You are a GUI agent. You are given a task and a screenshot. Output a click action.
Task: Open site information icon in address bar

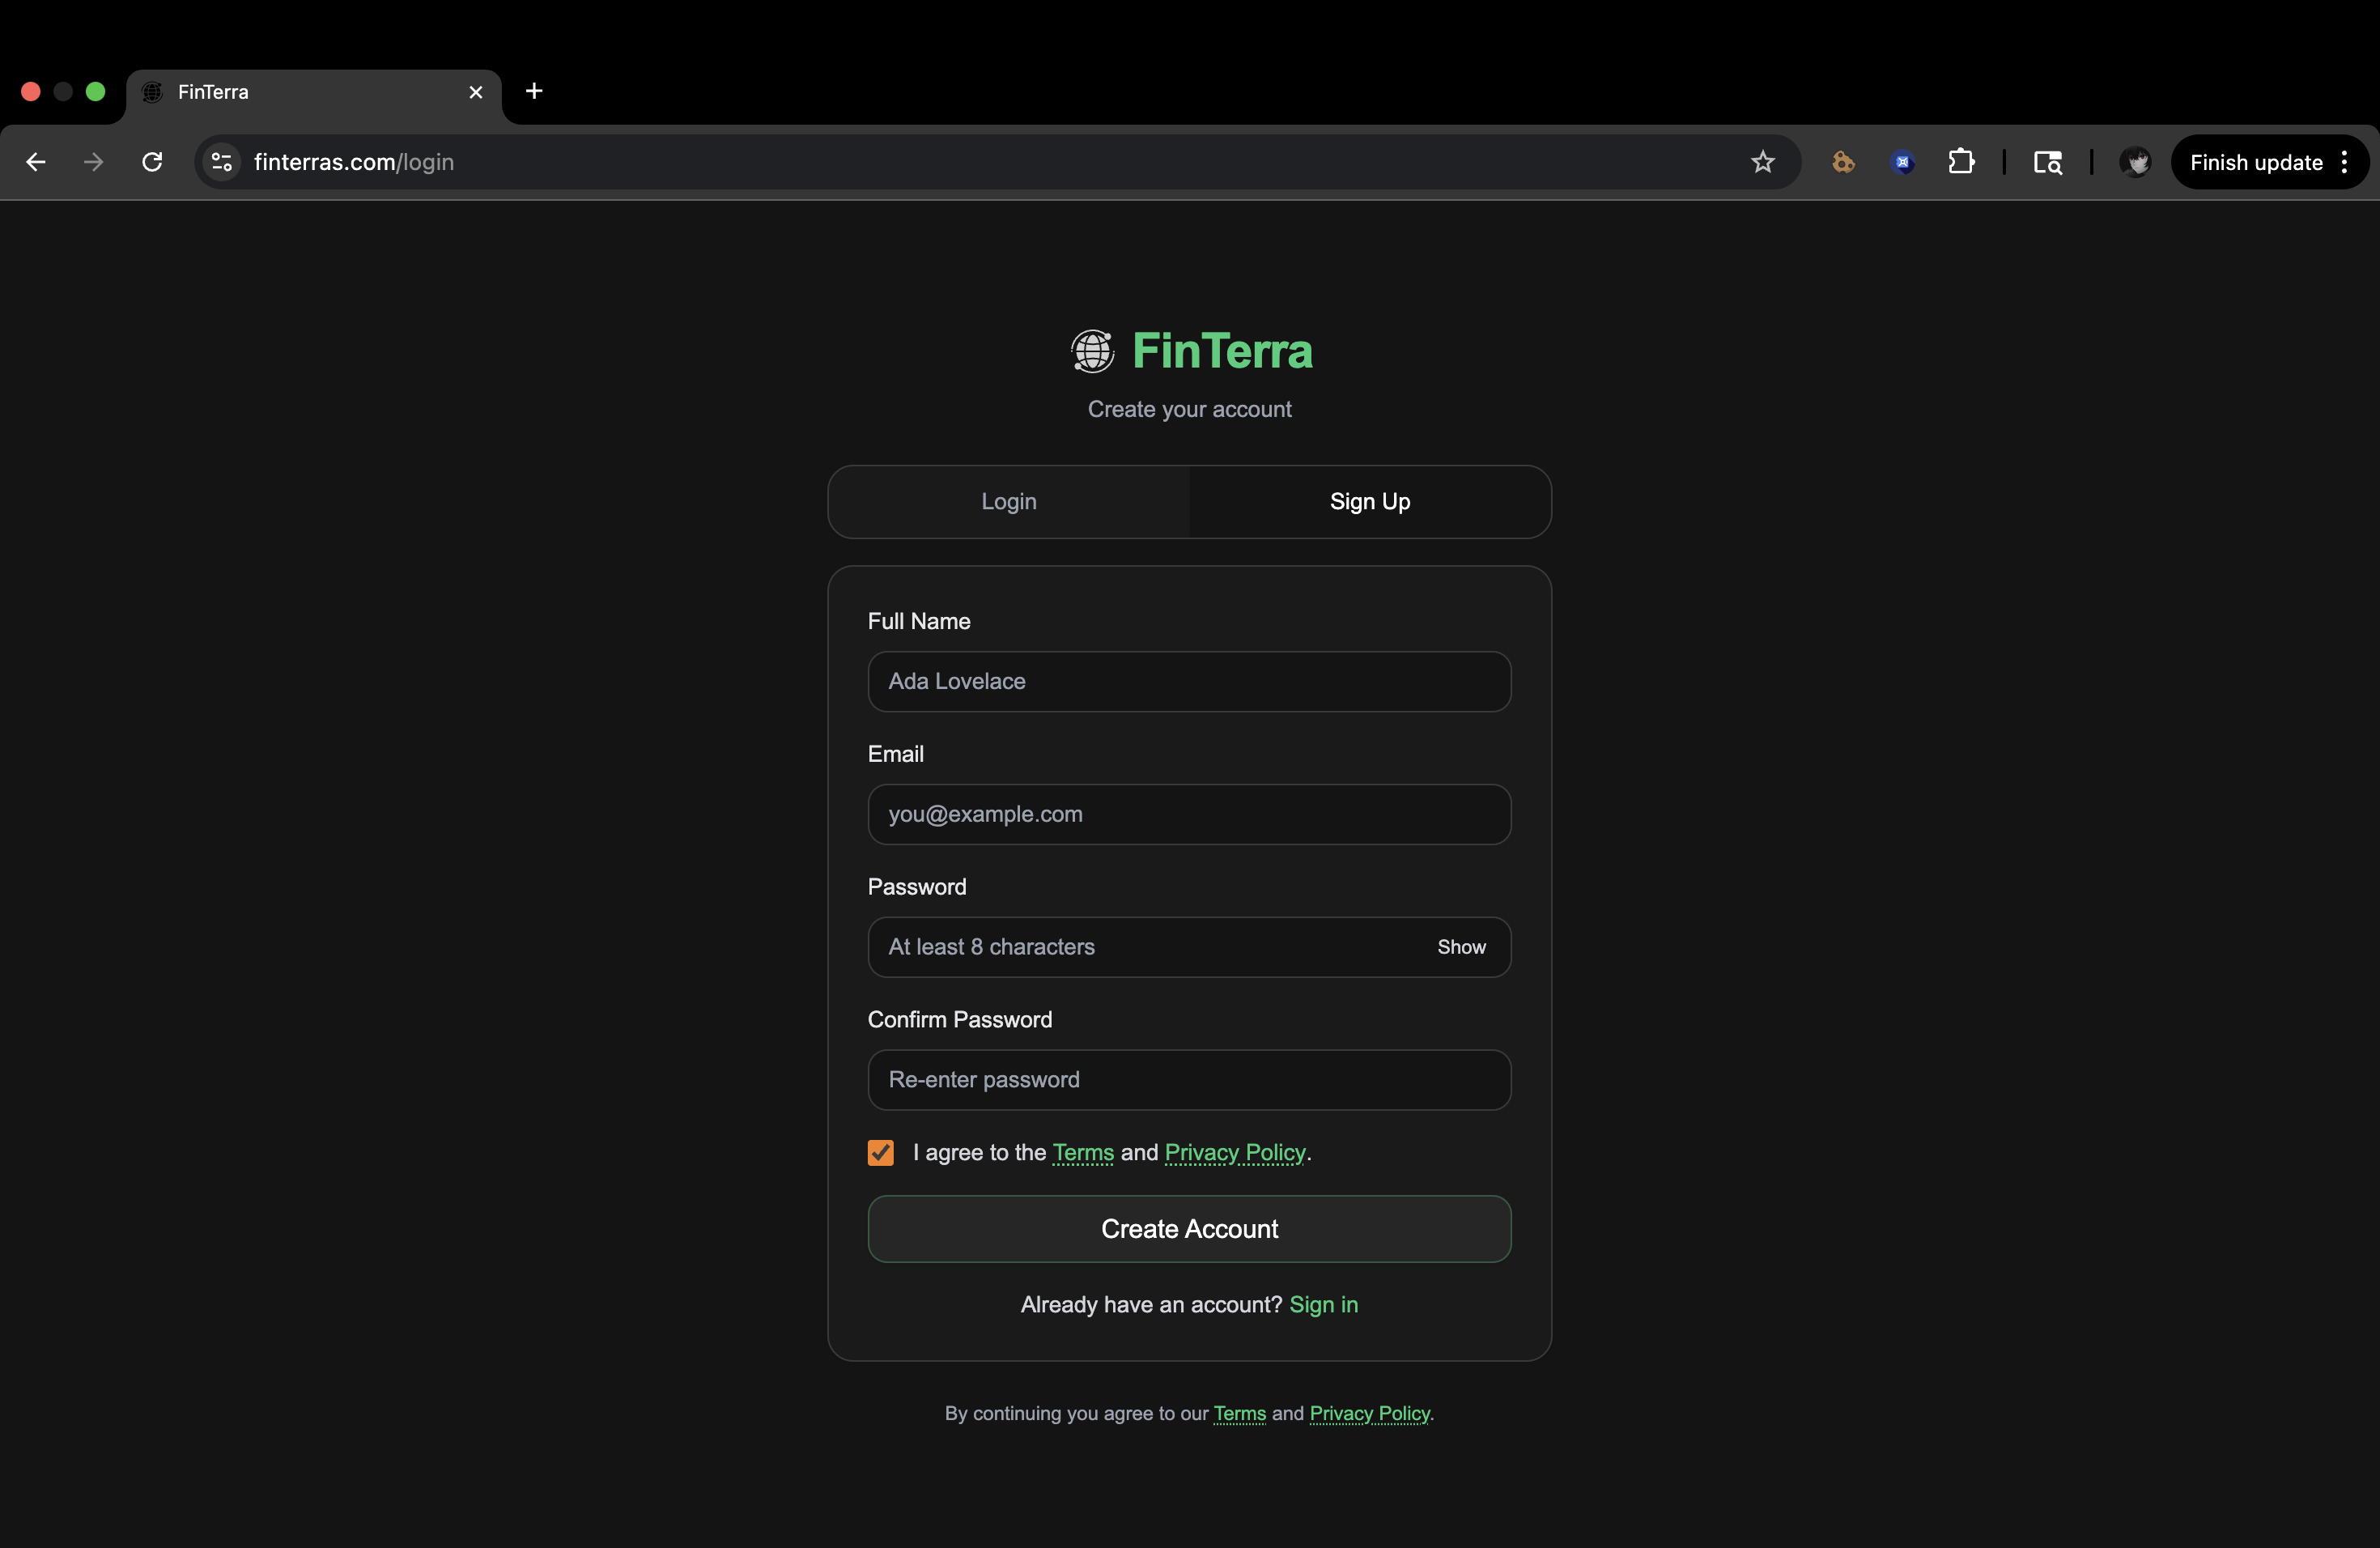(222, 162)
